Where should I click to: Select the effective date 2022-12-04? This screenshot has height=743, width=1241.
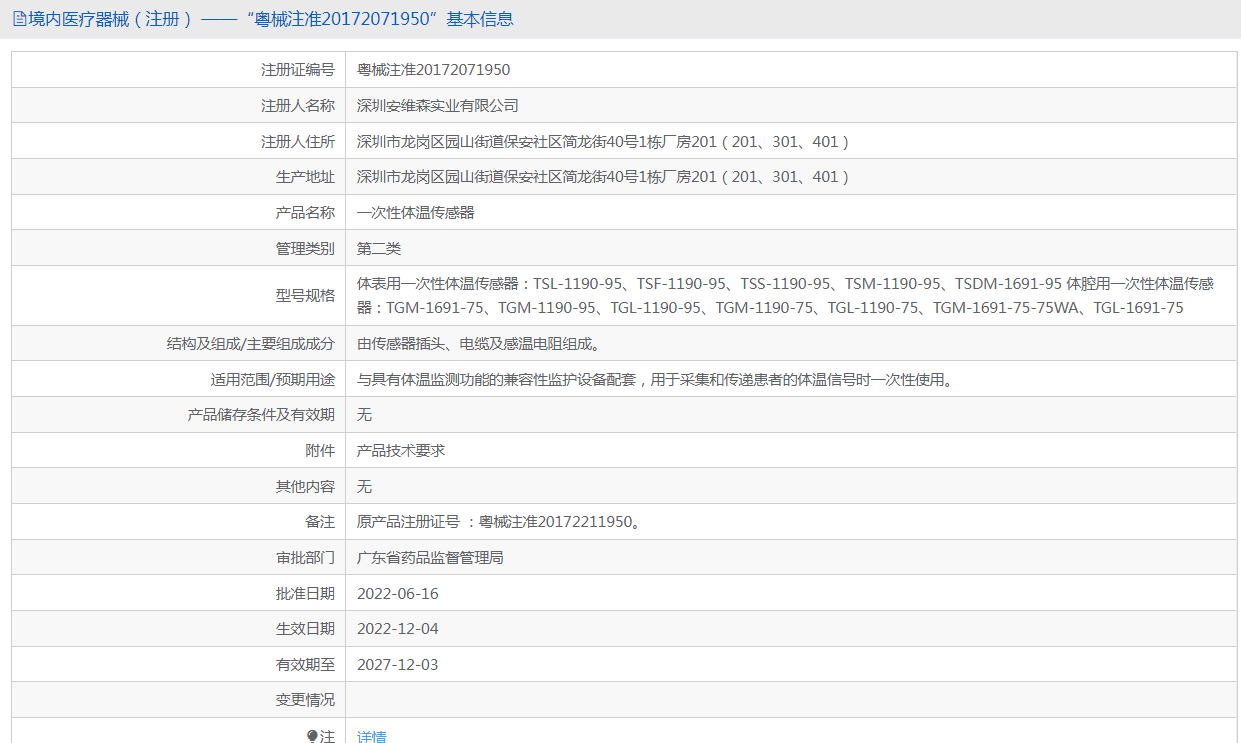(398, 629)
